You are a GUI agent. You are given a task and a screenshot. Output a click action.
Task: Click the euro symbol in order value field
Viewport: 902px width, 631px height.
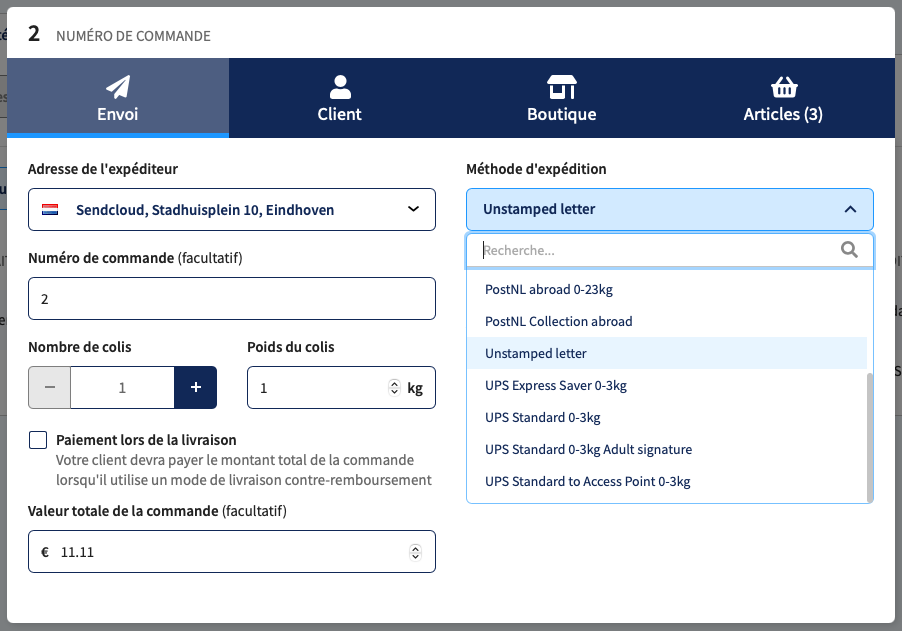pyautogui.click(x=45, y=552)
